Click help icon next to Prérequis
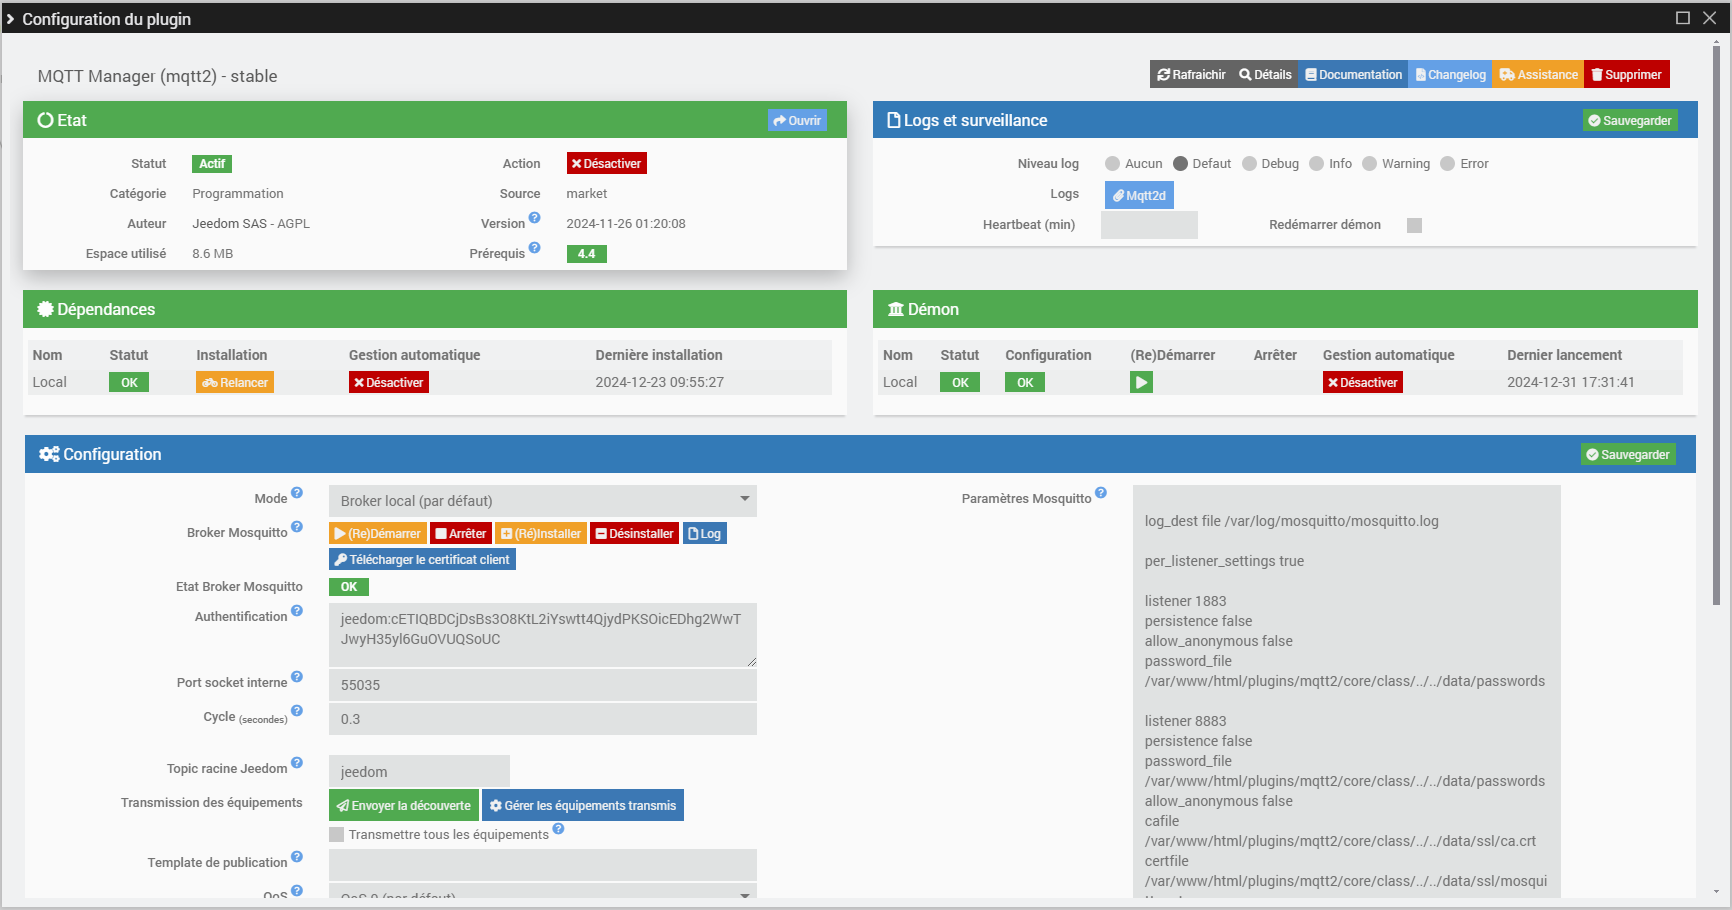The image size is (1732, 910). (535, 248)
